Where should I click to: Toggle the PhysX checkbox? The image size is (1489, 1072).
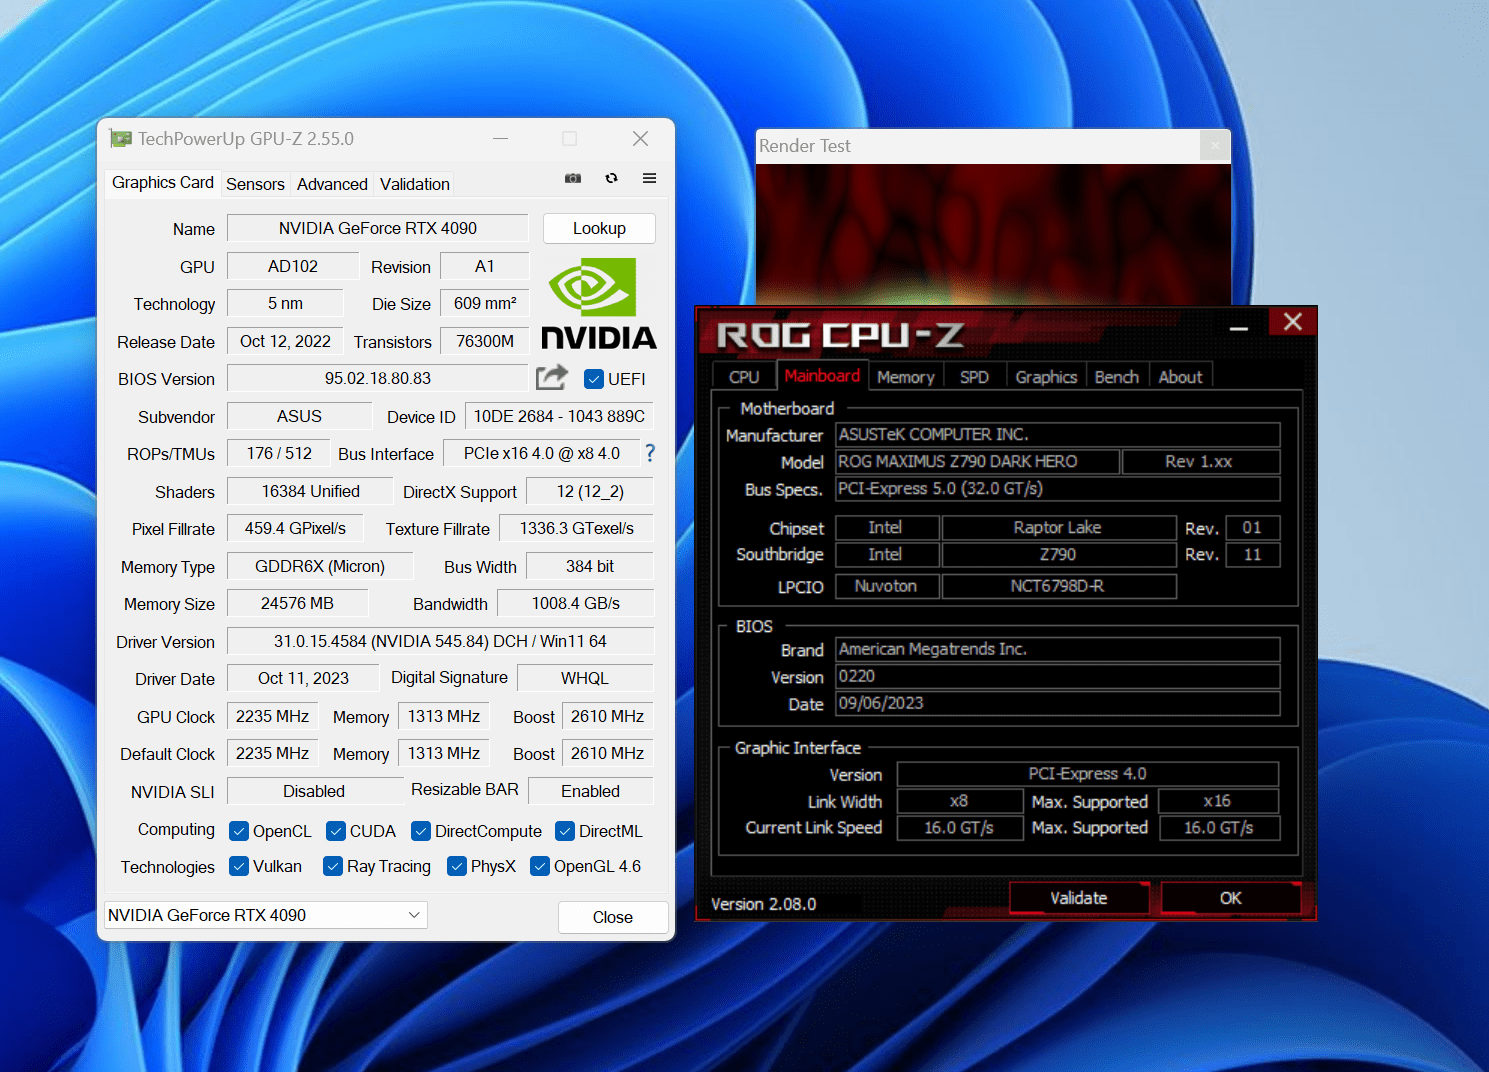(457, 866)
